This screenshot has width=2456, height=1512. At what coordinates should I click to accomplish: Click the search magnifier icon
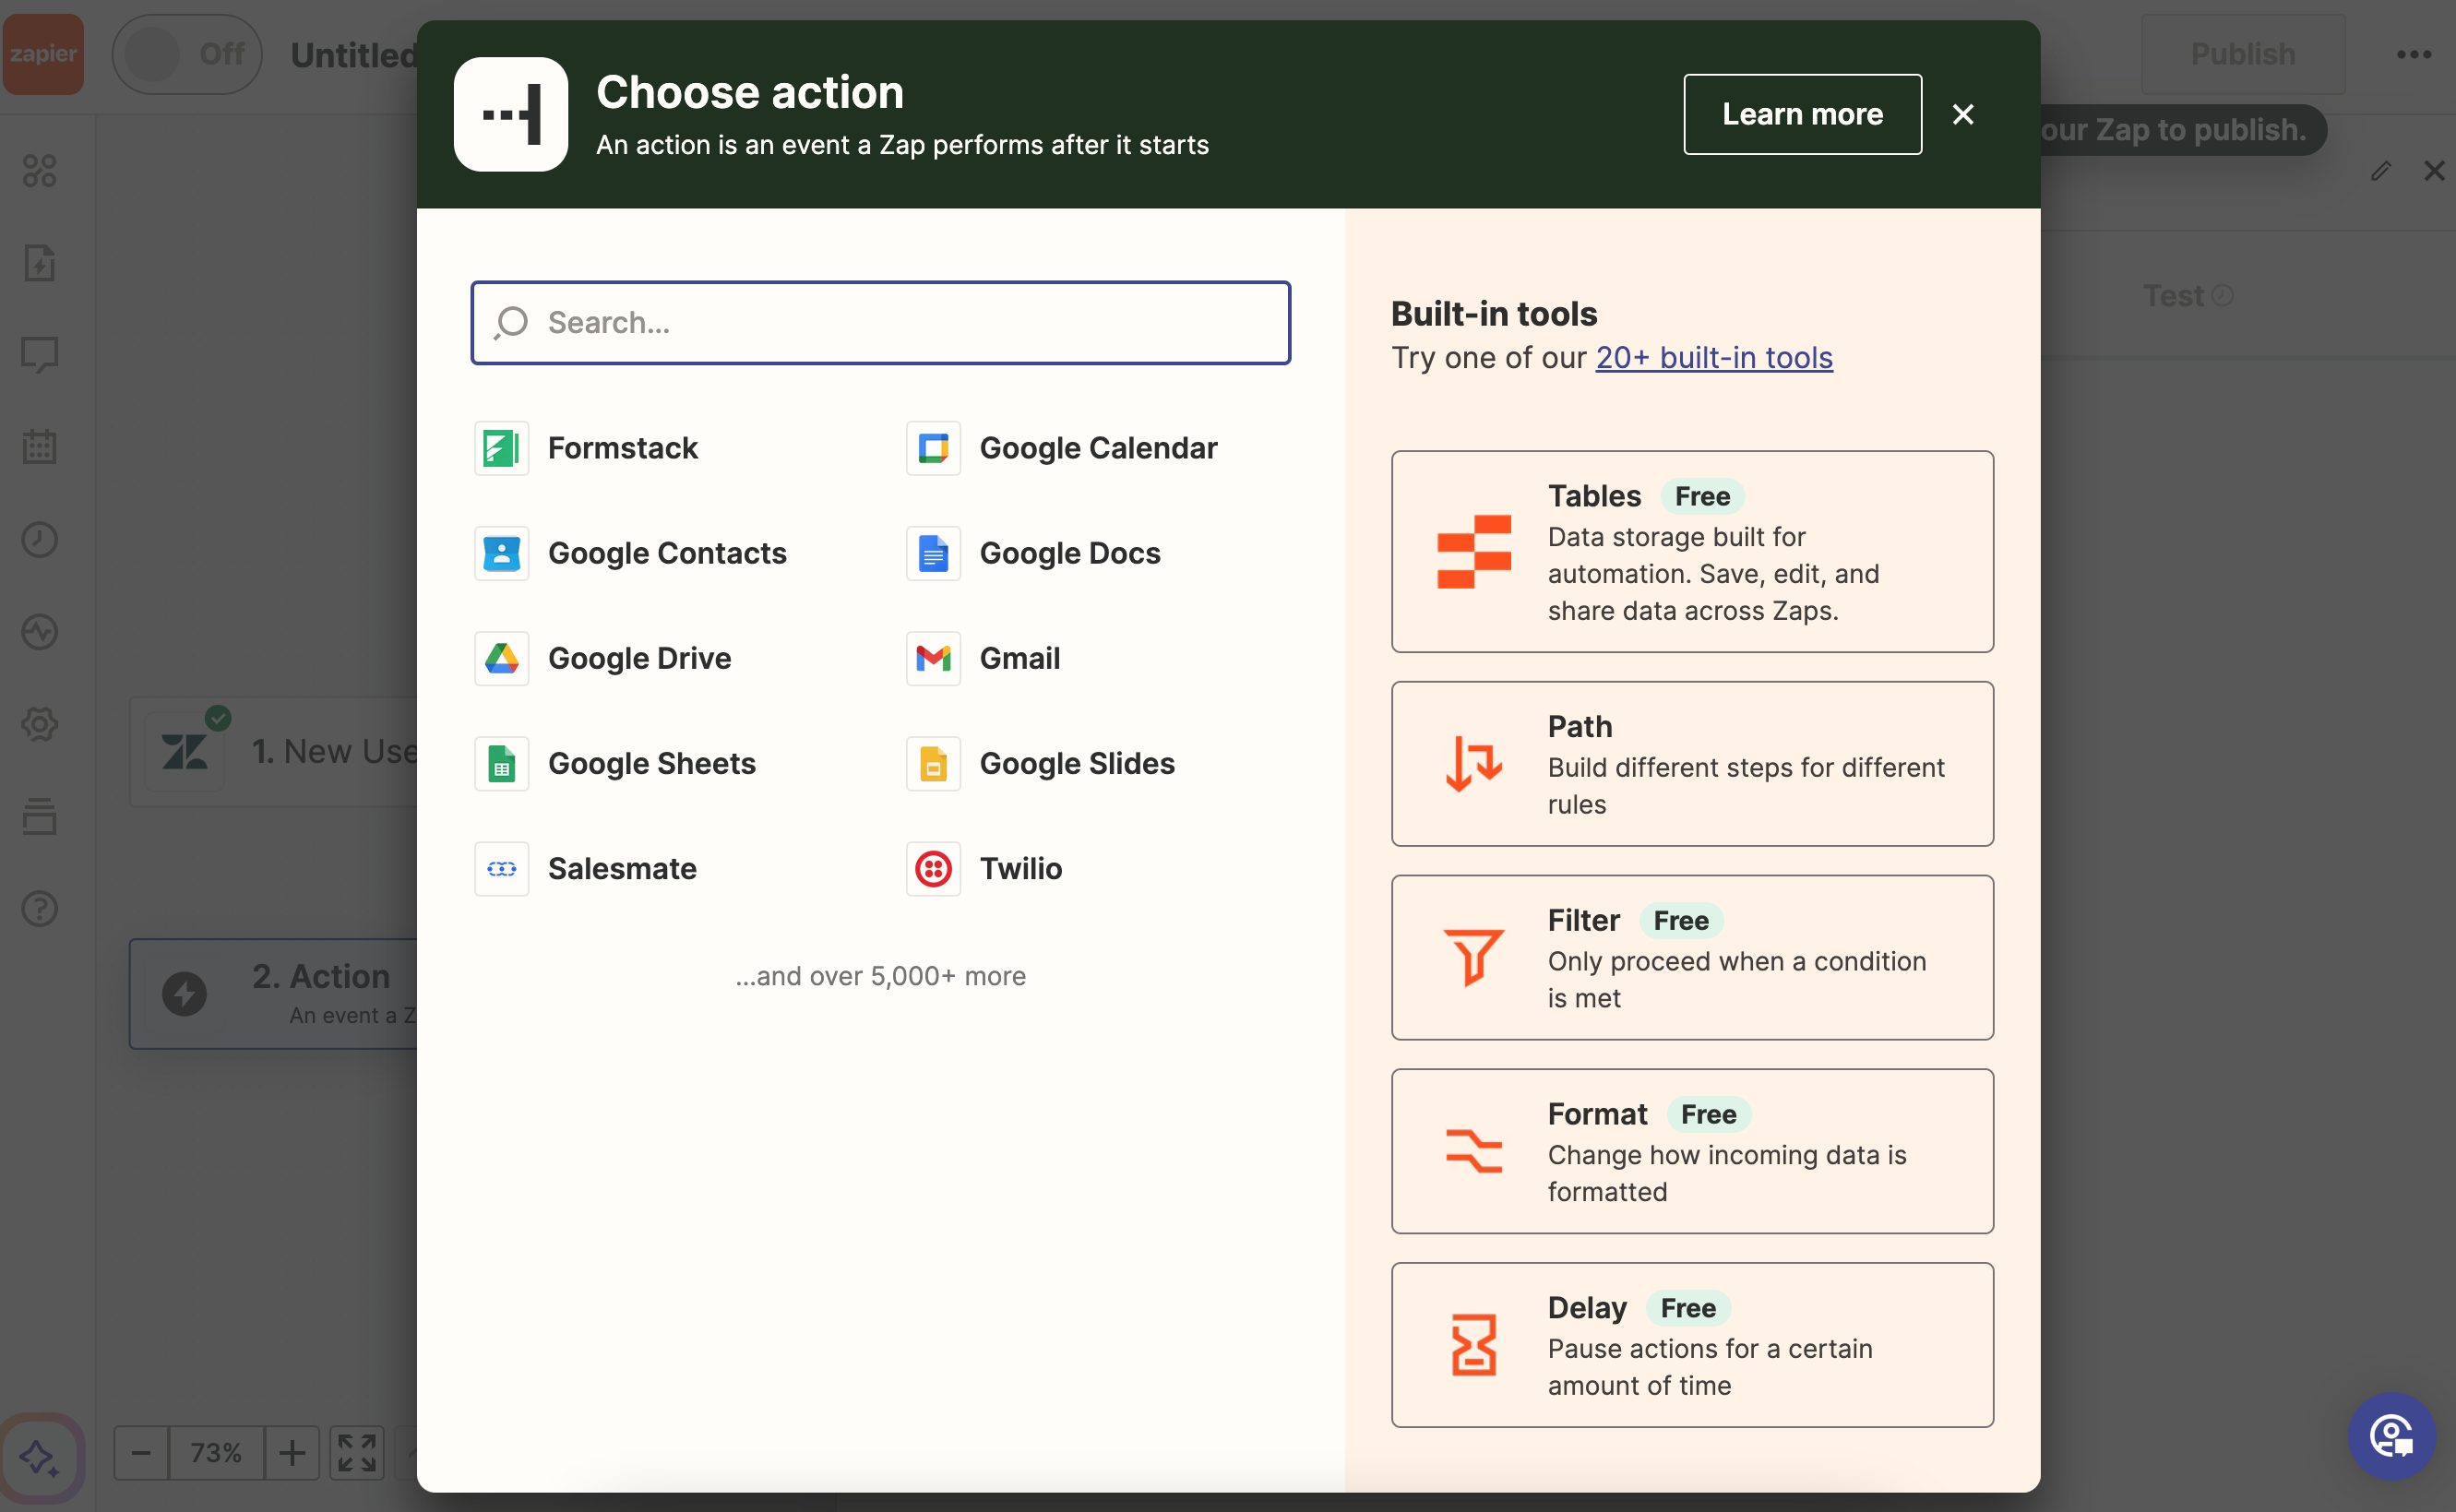[511, 322]
